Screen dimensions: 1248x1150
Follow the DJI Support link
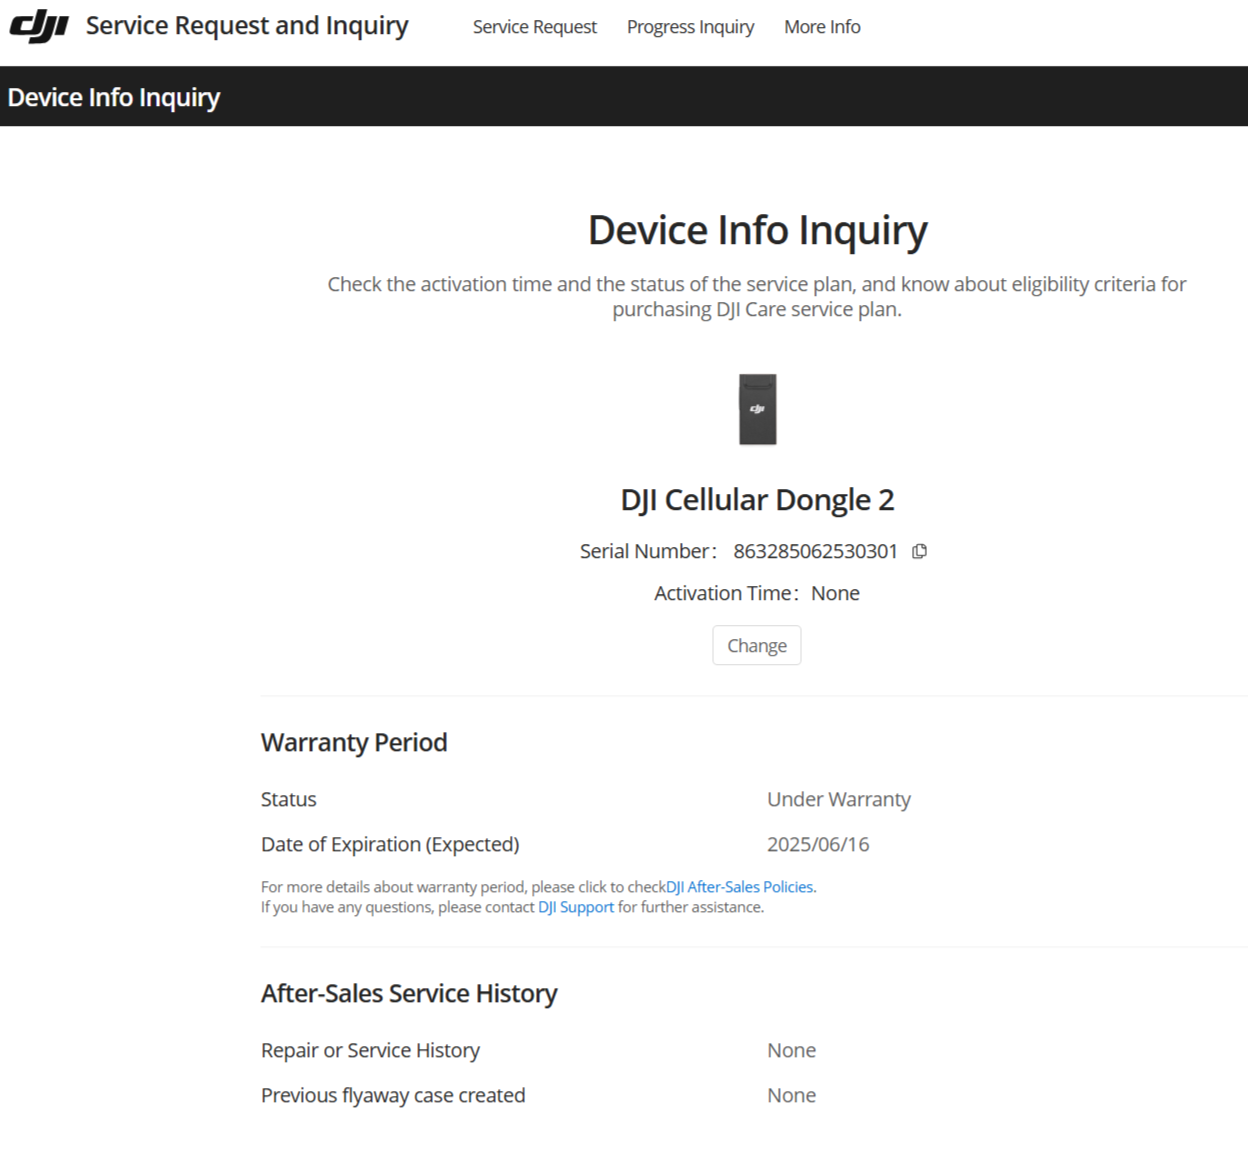(576, 907)
